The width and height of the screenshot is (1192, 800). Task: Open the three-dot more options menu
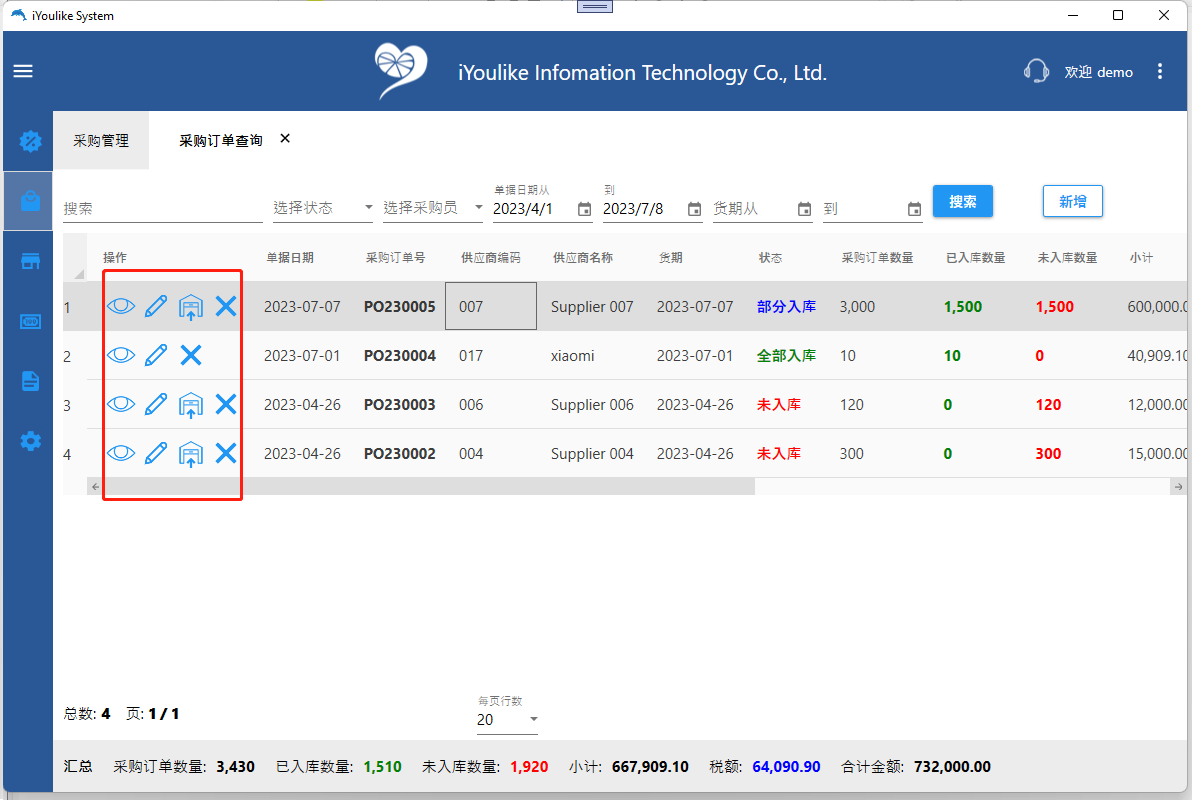pos(1160,71)
